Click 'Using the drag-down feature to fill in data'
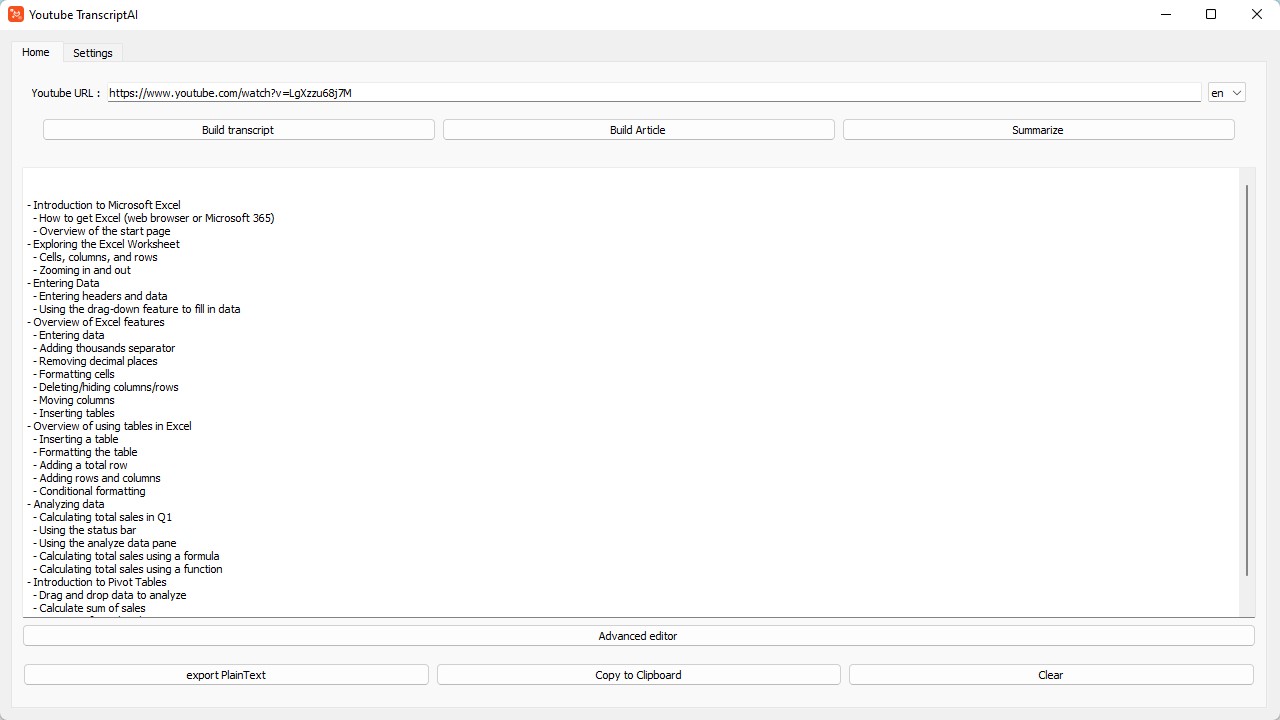The width and height of the screenshot is (1280, 720). (x=139, y=309)
